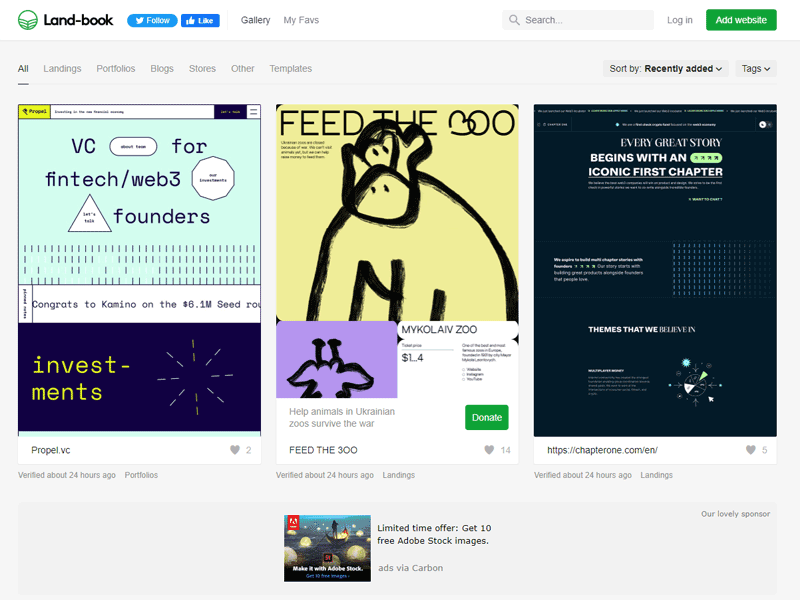Viewport: 800px width, 600px height.
Task: Open hamburger menu in Propel preview
Action: click(x=254, y=111)
